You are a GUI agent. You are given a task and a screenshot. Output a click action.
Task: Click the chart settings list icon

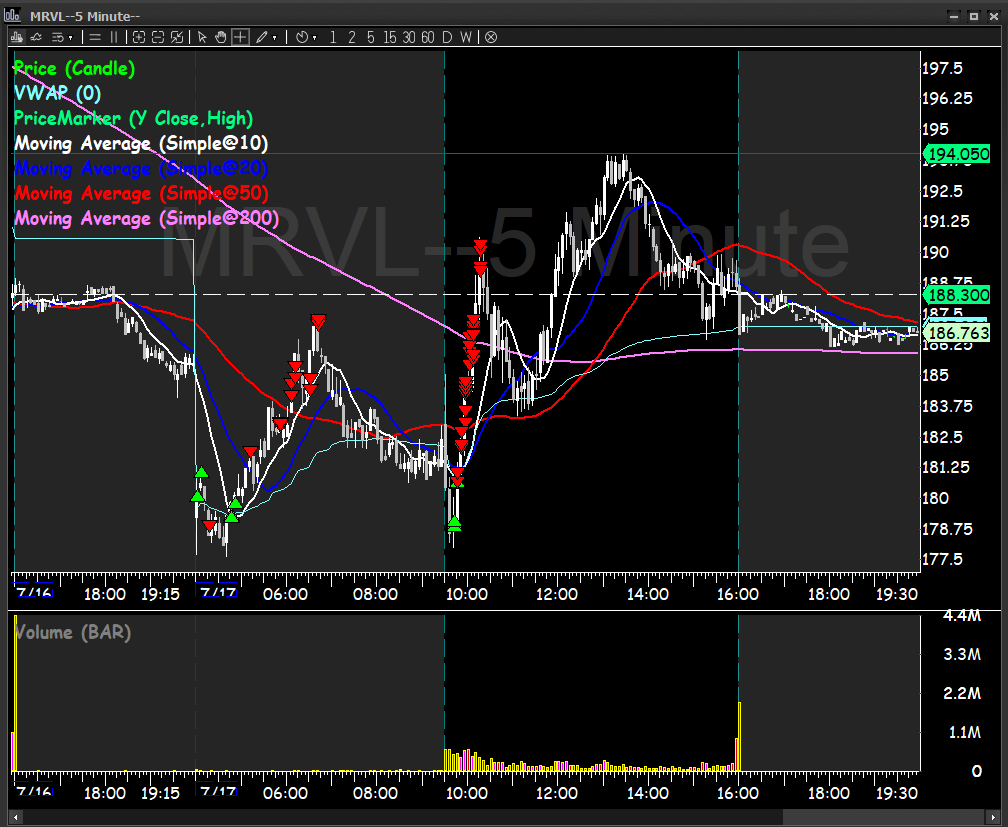57,37
